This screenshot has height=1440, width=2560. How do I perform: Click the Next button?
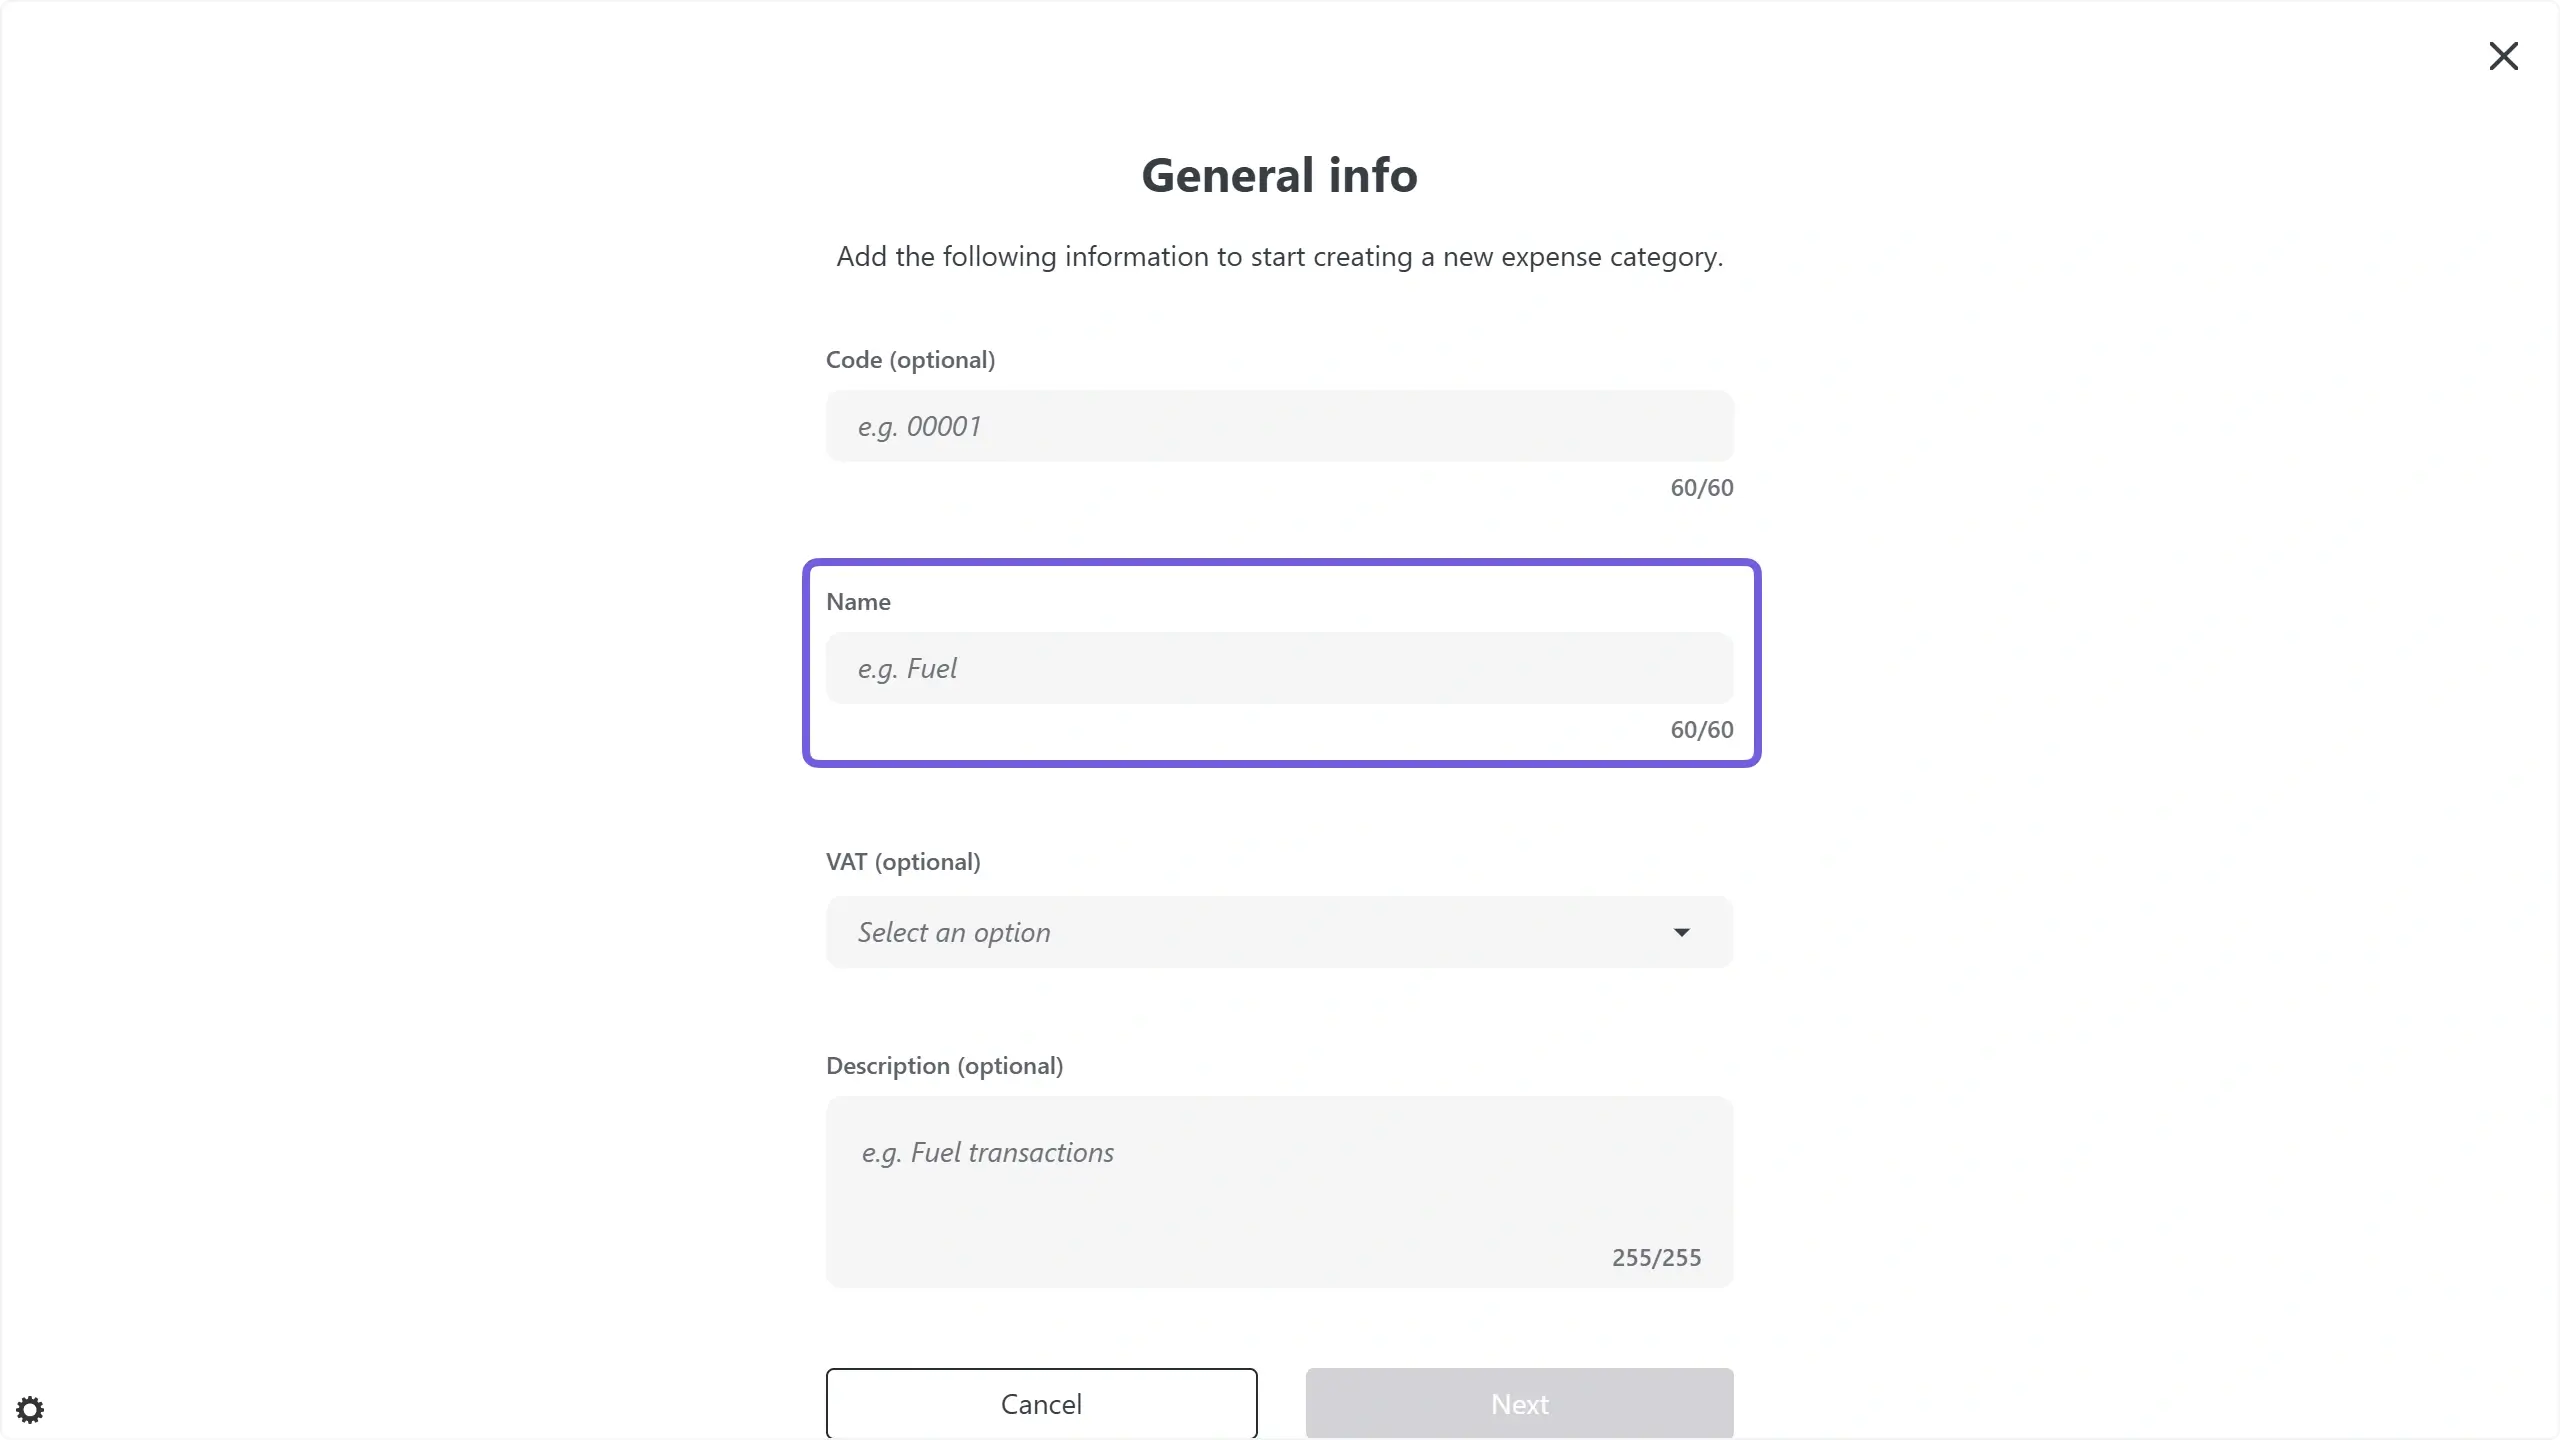click(1519, 1404)
